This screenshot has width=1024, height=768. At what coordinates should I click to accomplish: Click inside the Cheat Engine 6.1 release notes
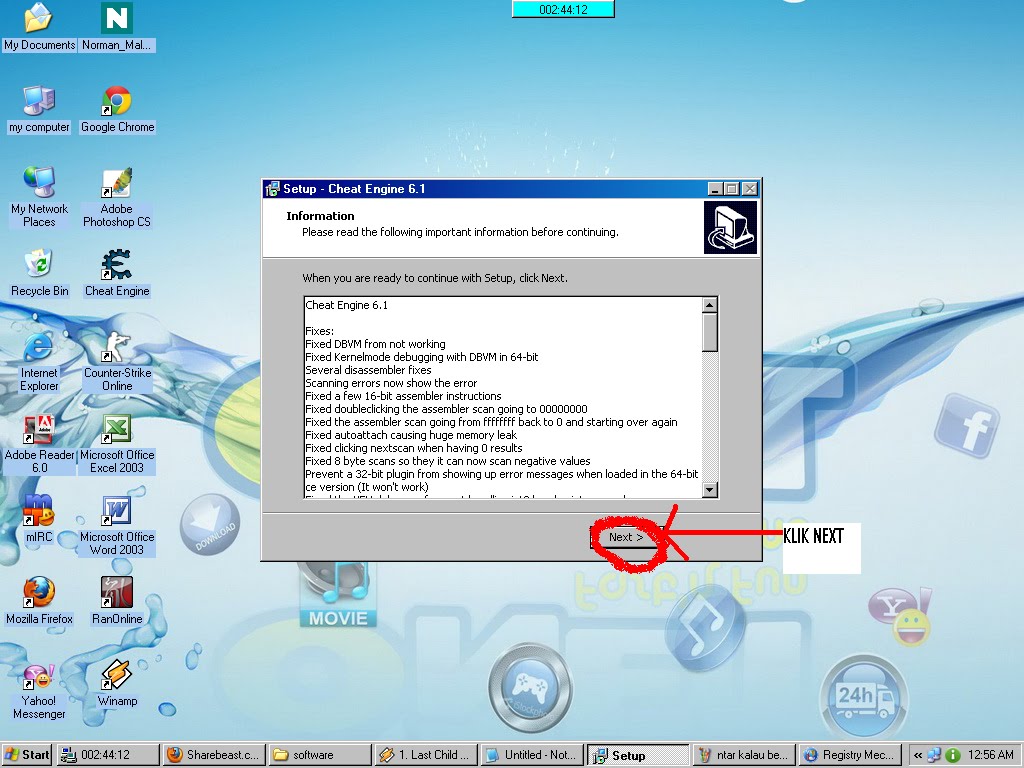pos(503,397)
